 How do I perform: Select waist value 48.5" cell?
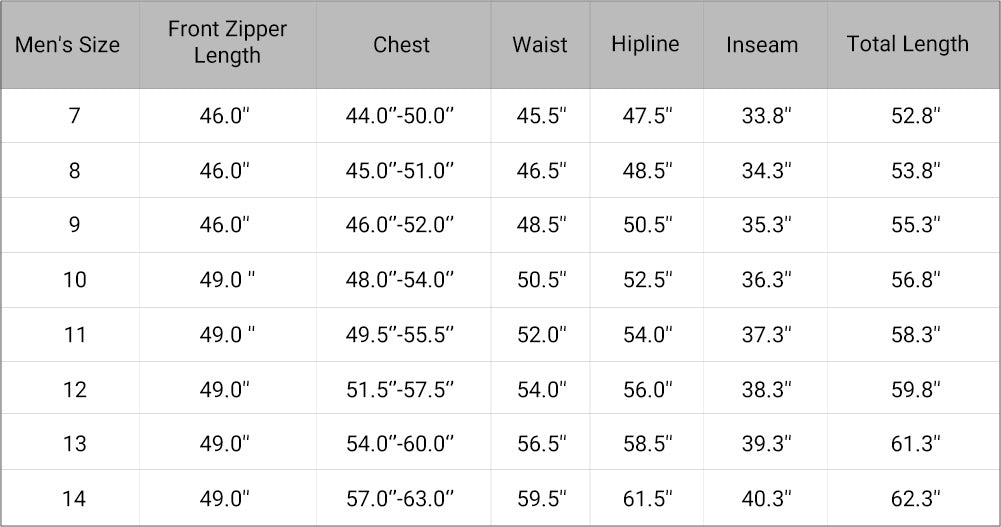pos(541,225)
